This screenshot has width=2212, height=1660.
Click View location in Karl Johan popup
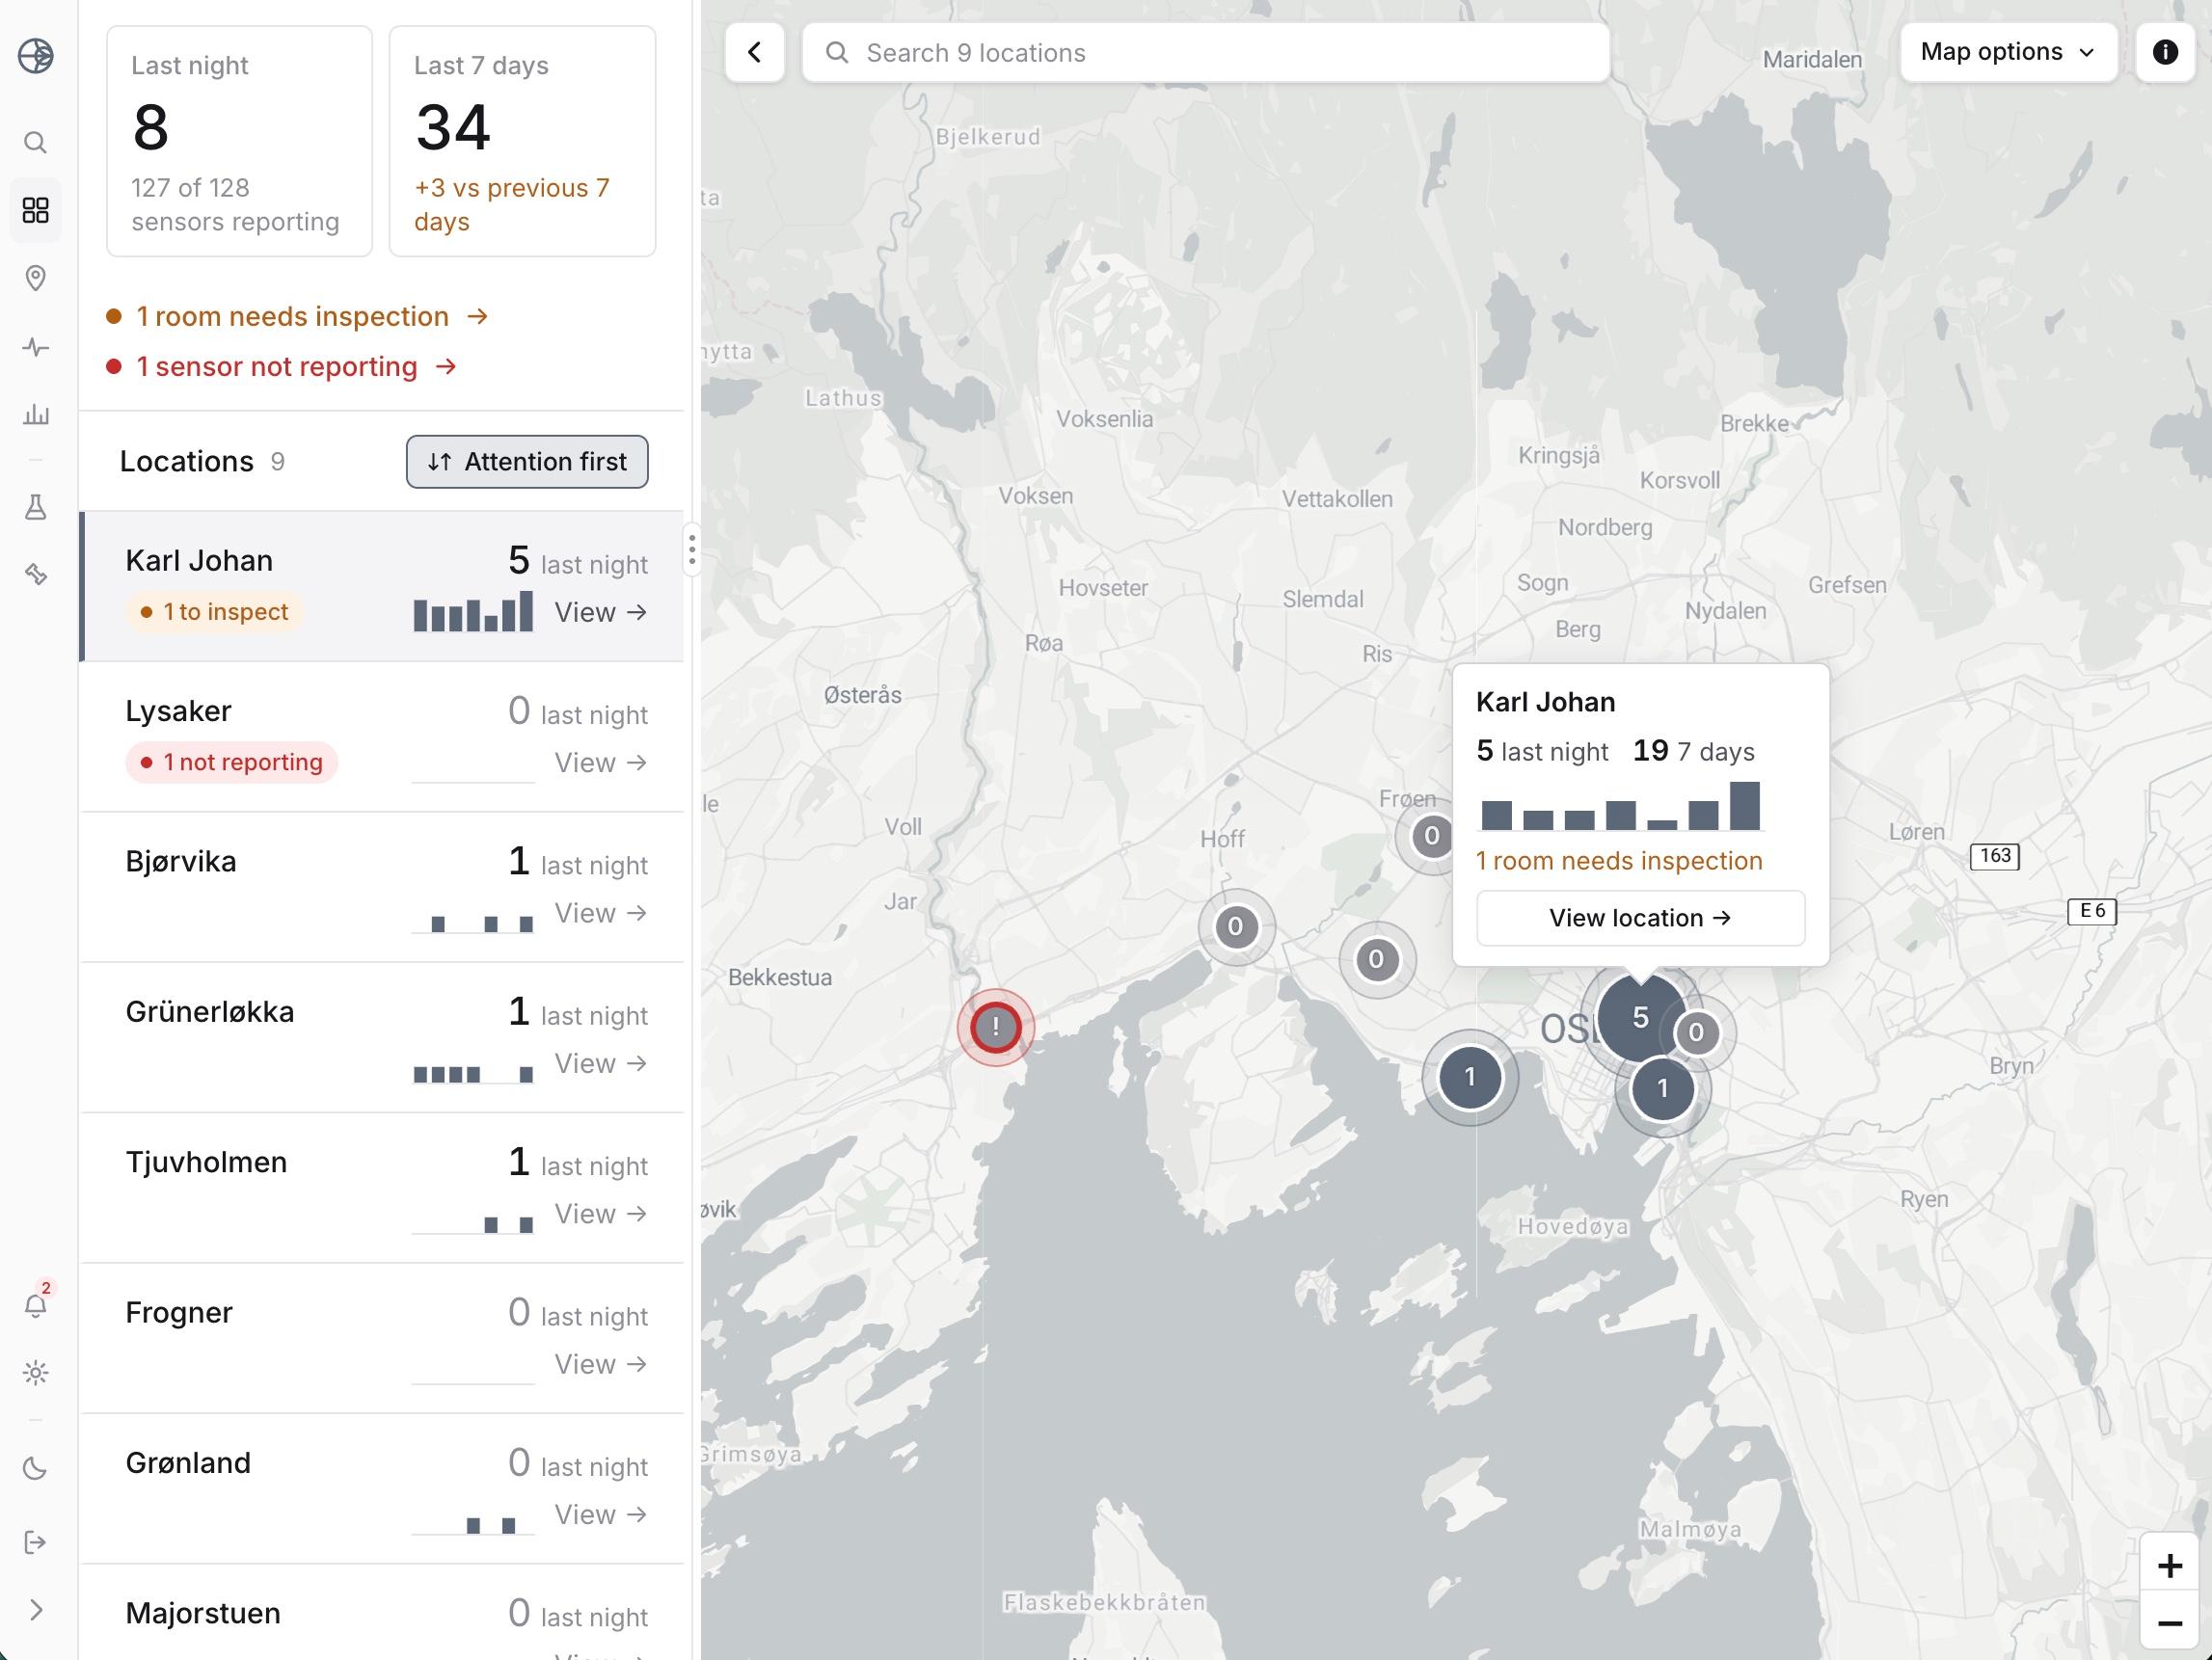(x=1640, y=918)
